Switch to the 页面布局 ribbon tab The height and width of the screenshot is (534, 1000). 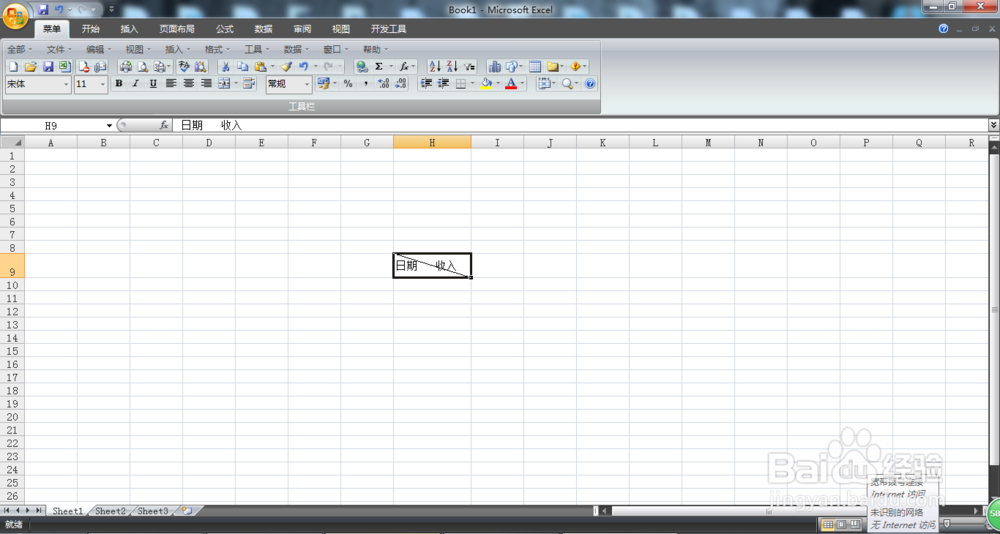[177, 29]
